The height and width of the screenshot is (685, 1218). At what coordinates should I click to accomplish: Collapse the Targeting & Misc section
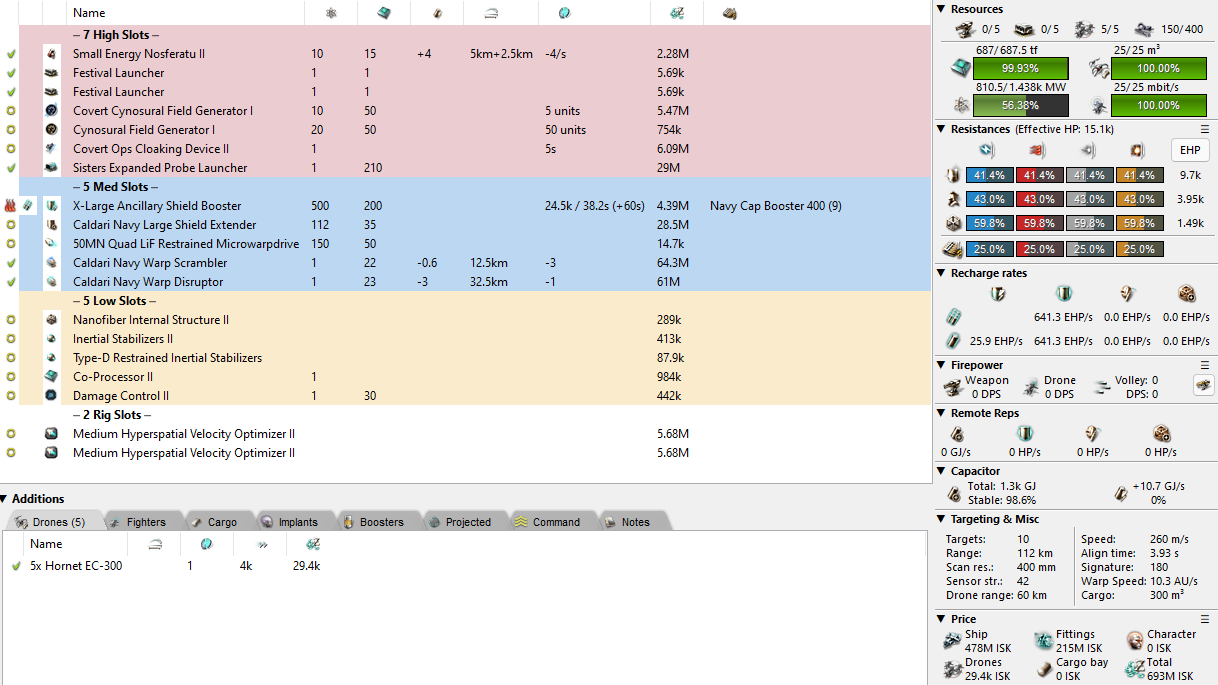[x=941, y=519]
